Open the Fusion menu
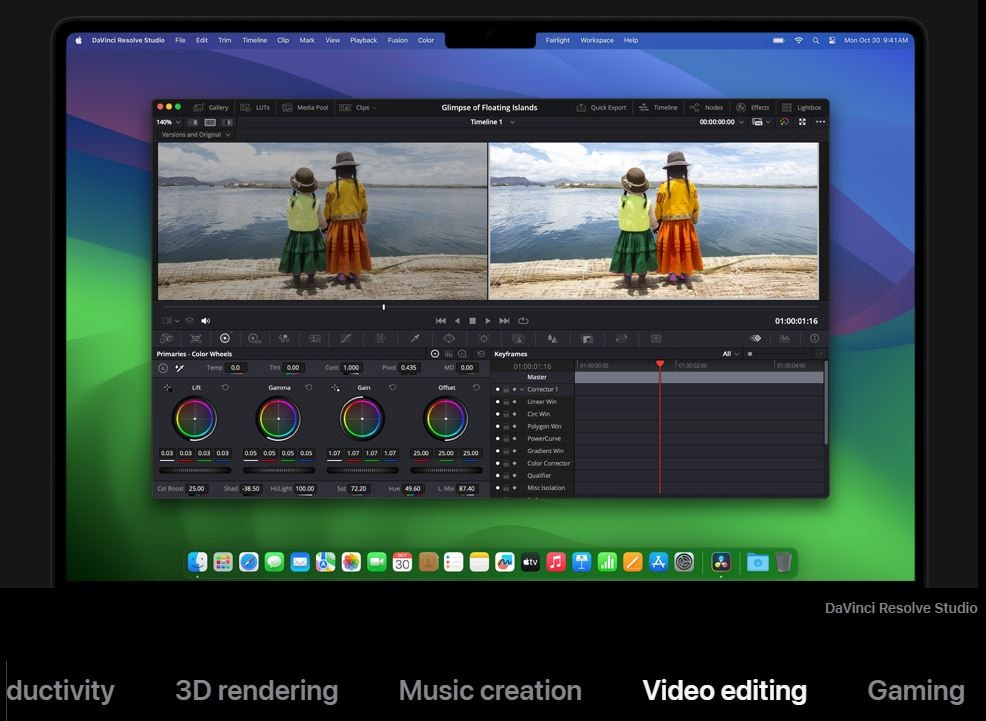Image resolution: width=986 pixels, height=721 pixels. [x=397, y=40]
